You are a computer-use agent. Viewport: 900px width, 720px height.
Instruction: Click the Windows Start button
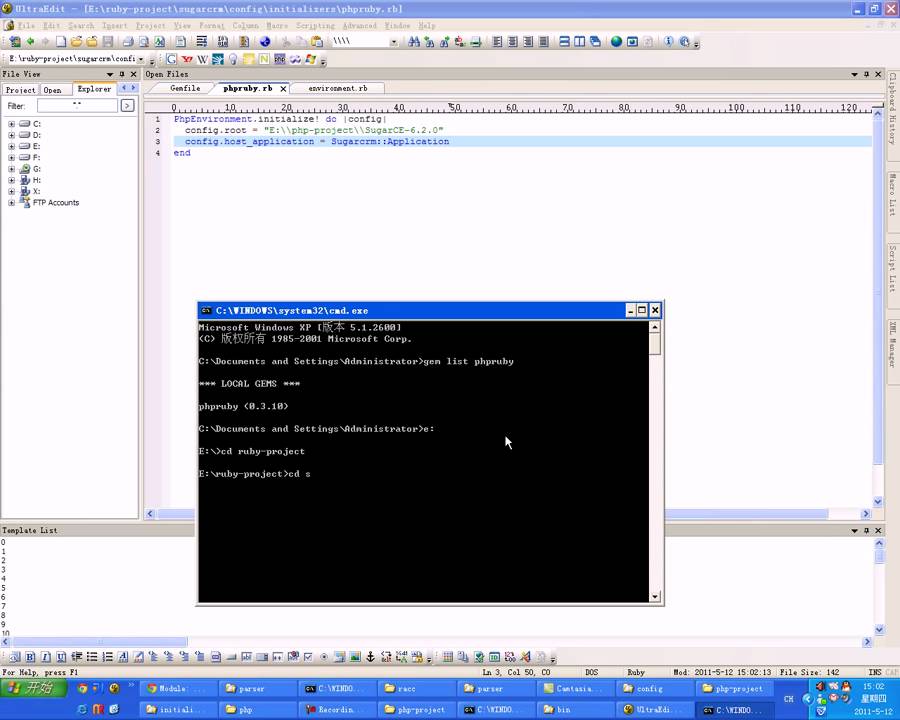[34, 688]
